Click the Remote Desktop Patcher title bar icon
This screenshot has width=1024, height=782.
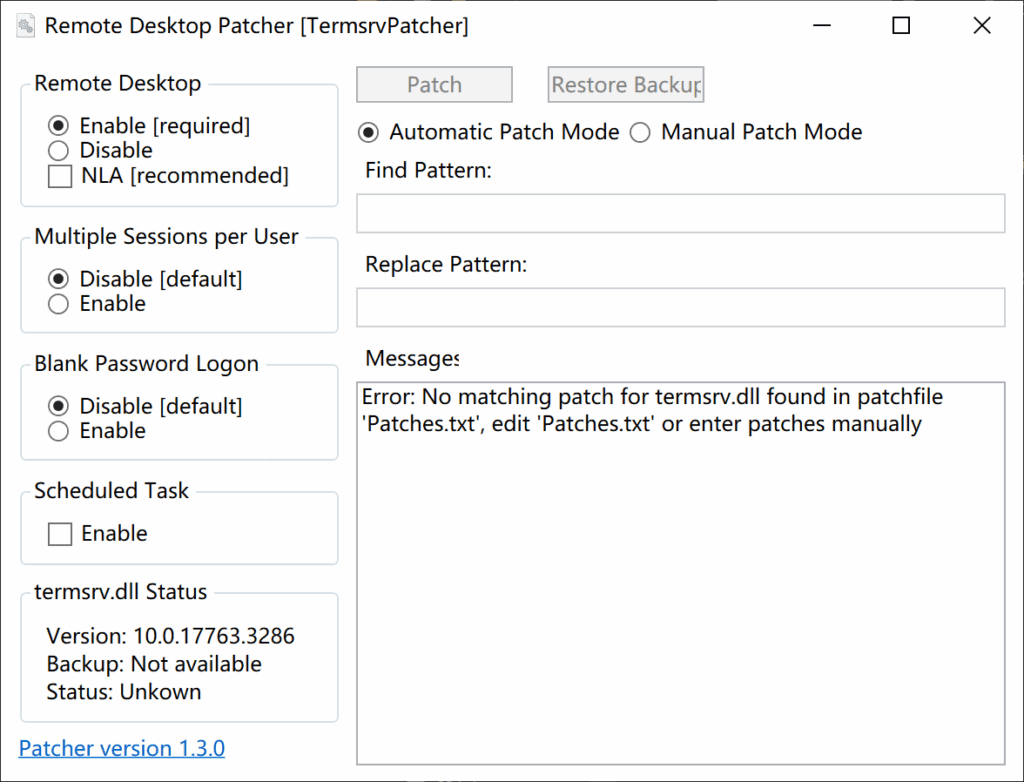[x=24, y=25]
